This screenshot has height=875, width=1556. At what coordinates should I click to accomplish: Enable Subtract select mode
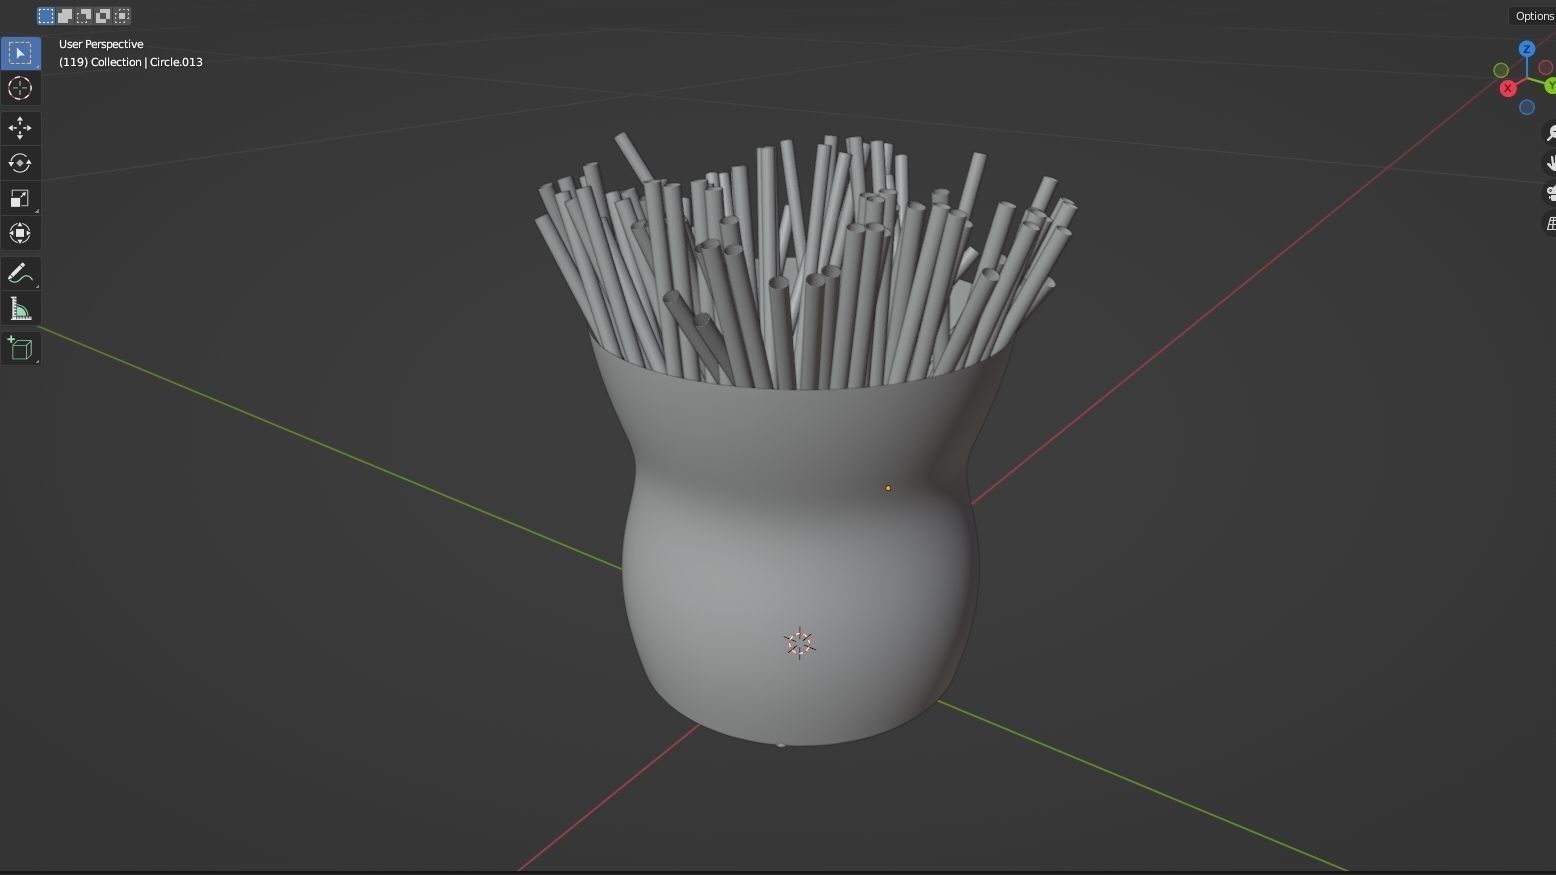(83, 15)
